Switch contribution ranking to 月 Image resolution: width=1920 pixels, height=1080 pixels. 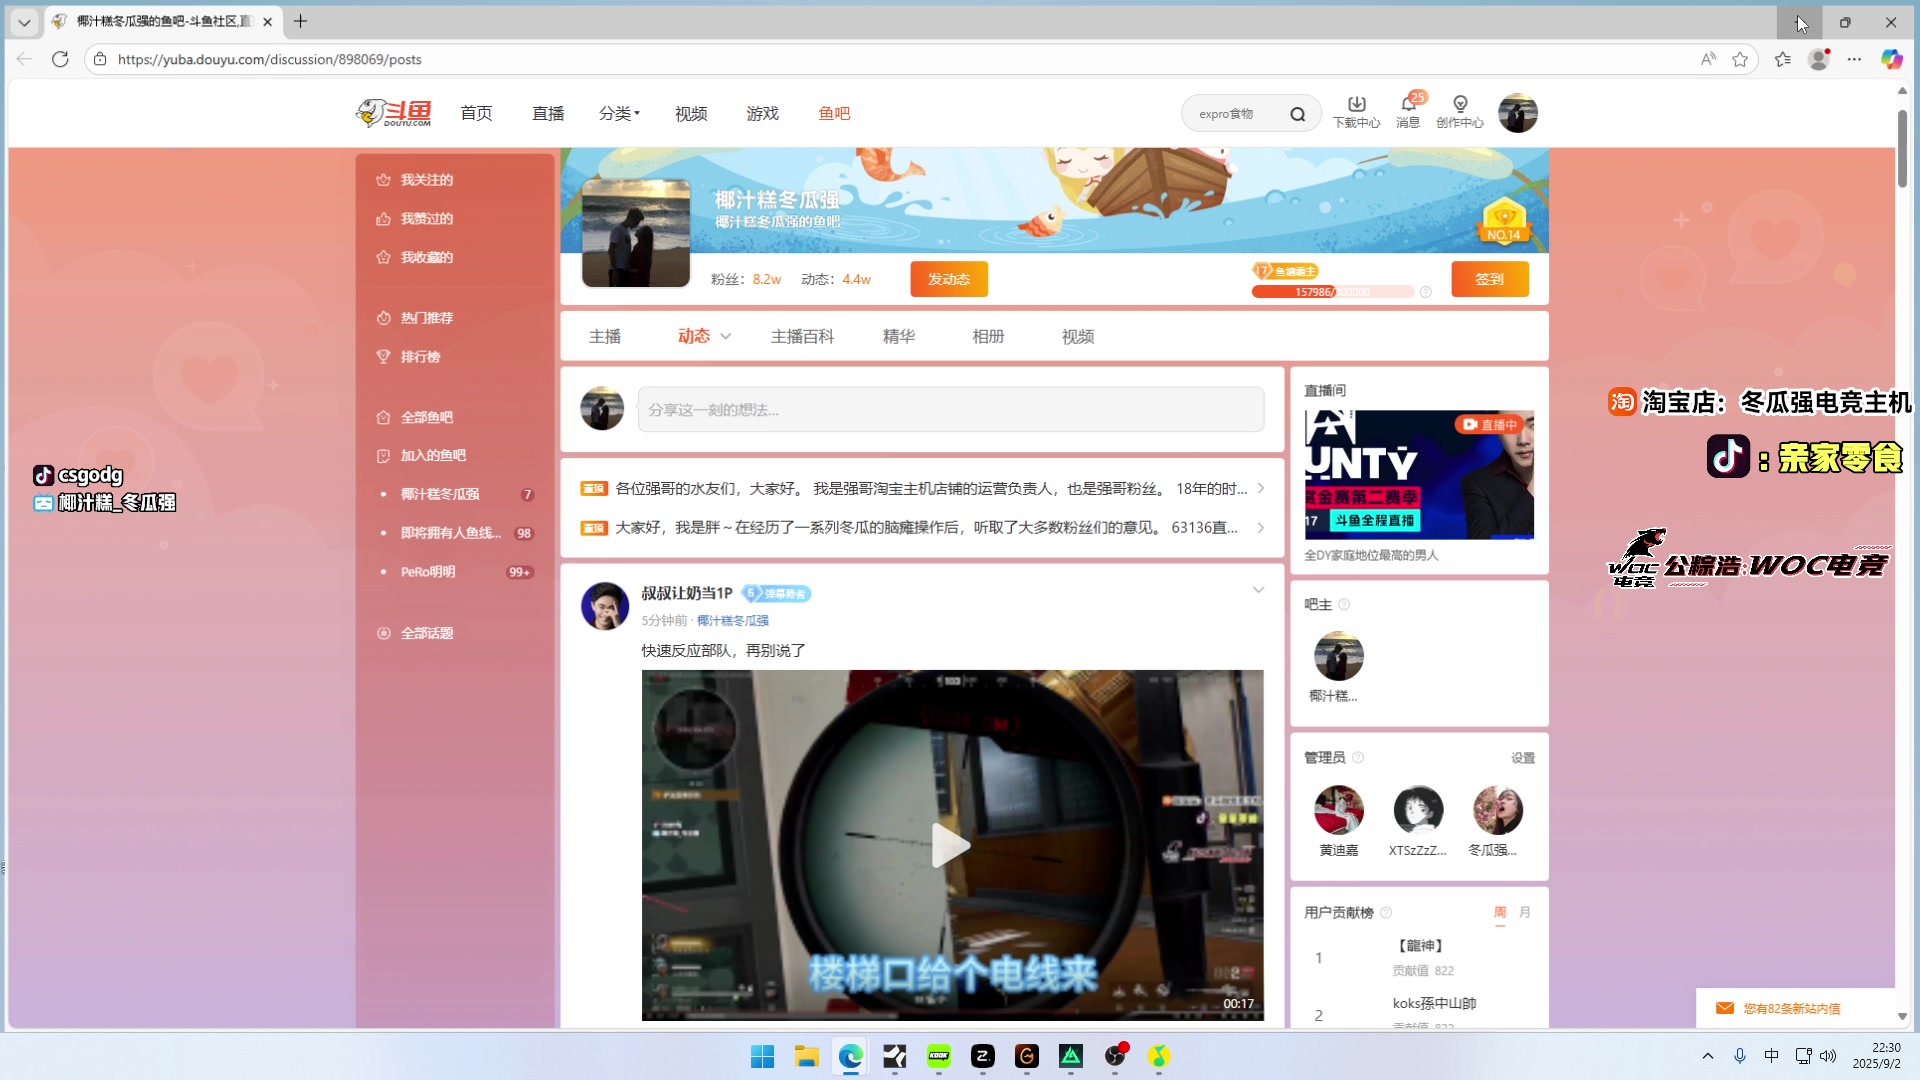click(x=1525, y=912)
